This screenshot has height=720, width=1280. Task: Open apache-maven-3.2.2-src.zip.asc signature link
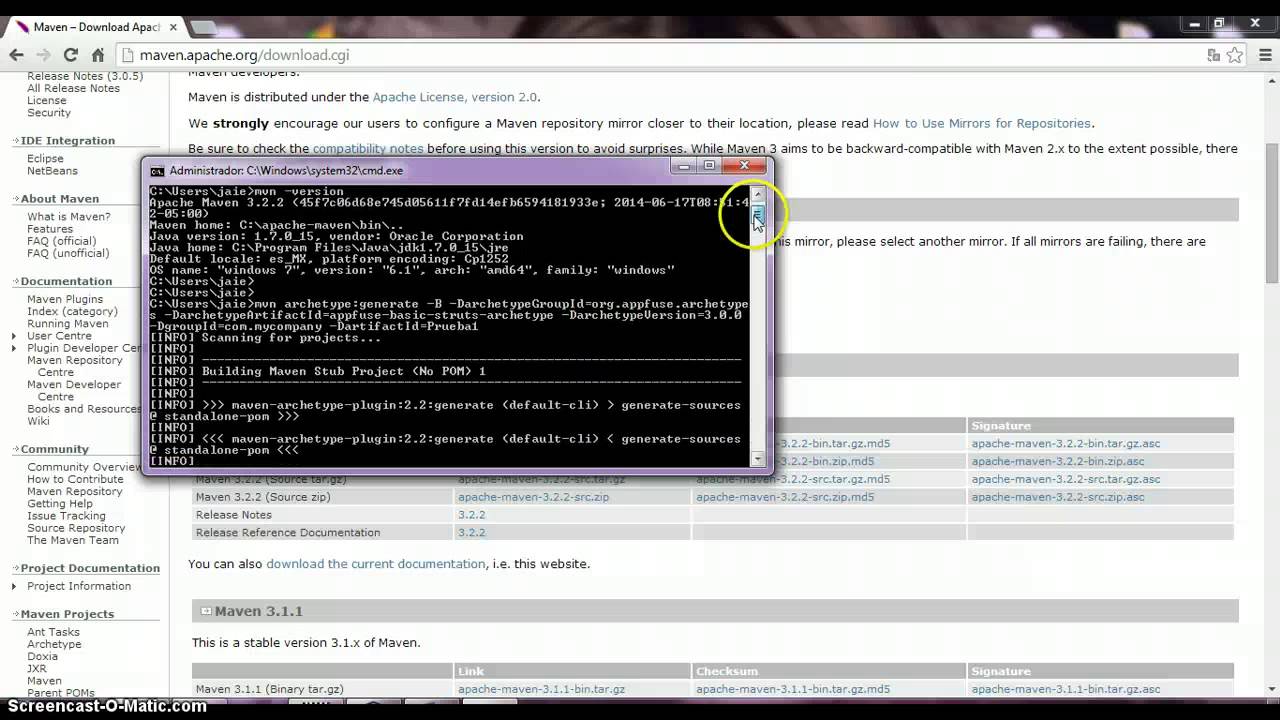pyautogui.click(x=1057, y=497)
